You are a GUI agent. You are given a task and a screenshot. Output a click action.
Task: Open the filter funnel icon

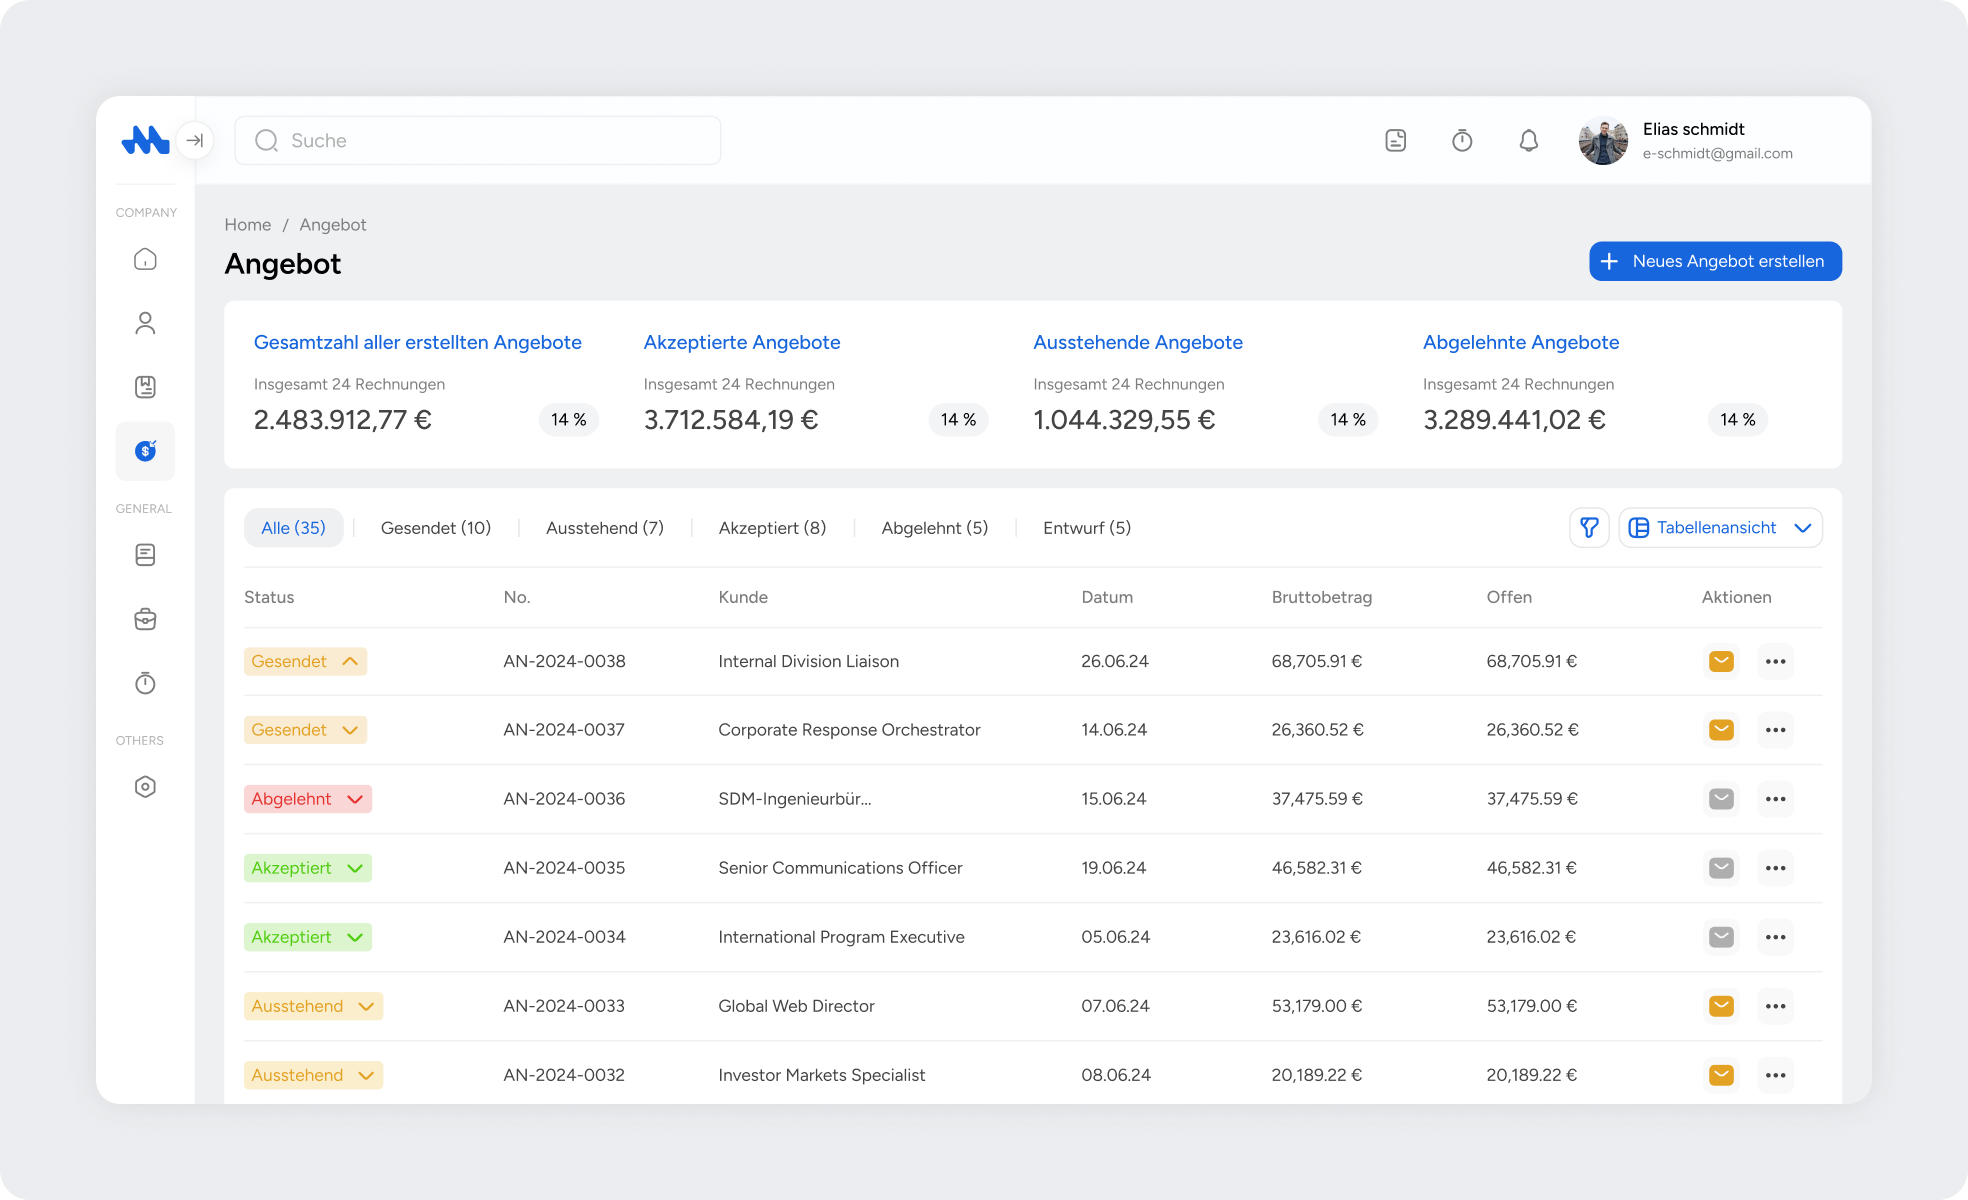[x=1588, y=528]
